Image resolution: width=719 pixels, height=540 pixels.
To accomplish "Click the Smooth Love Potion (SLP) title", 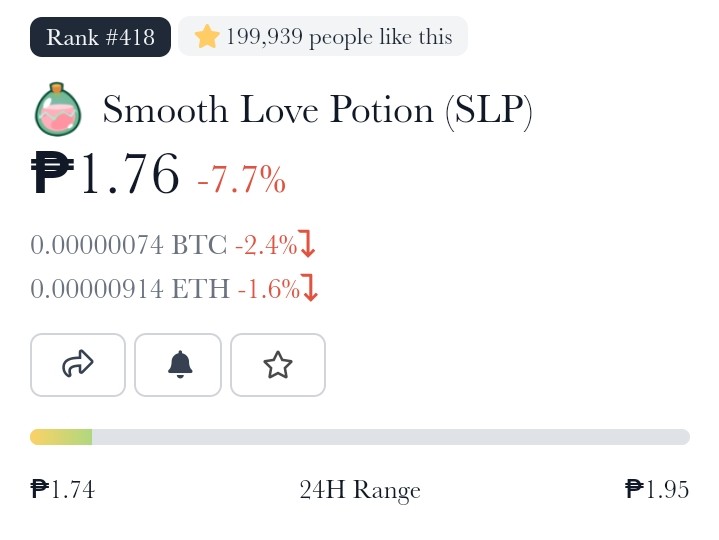I will click(x=317, y=110).
